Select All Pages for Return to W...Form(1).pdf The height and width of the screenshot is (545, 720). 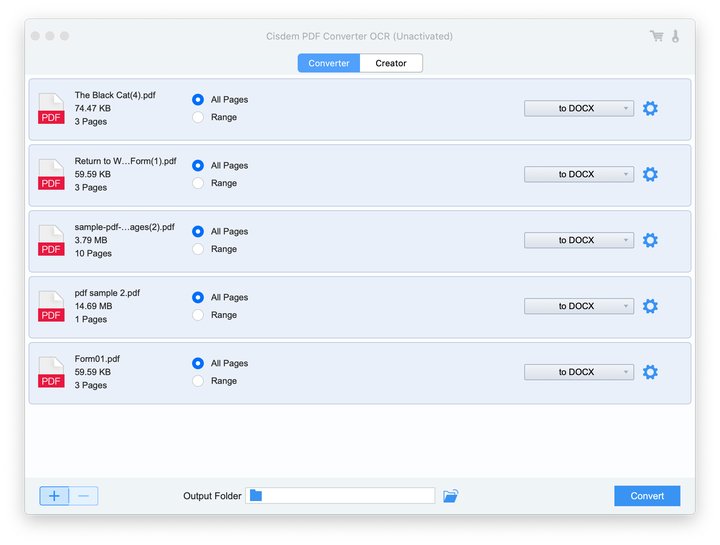(198, 165)
